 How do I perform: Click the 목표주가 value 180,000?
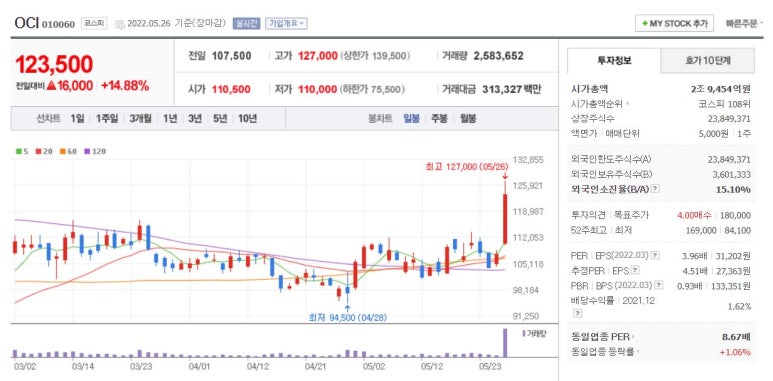tap(736, 215)
